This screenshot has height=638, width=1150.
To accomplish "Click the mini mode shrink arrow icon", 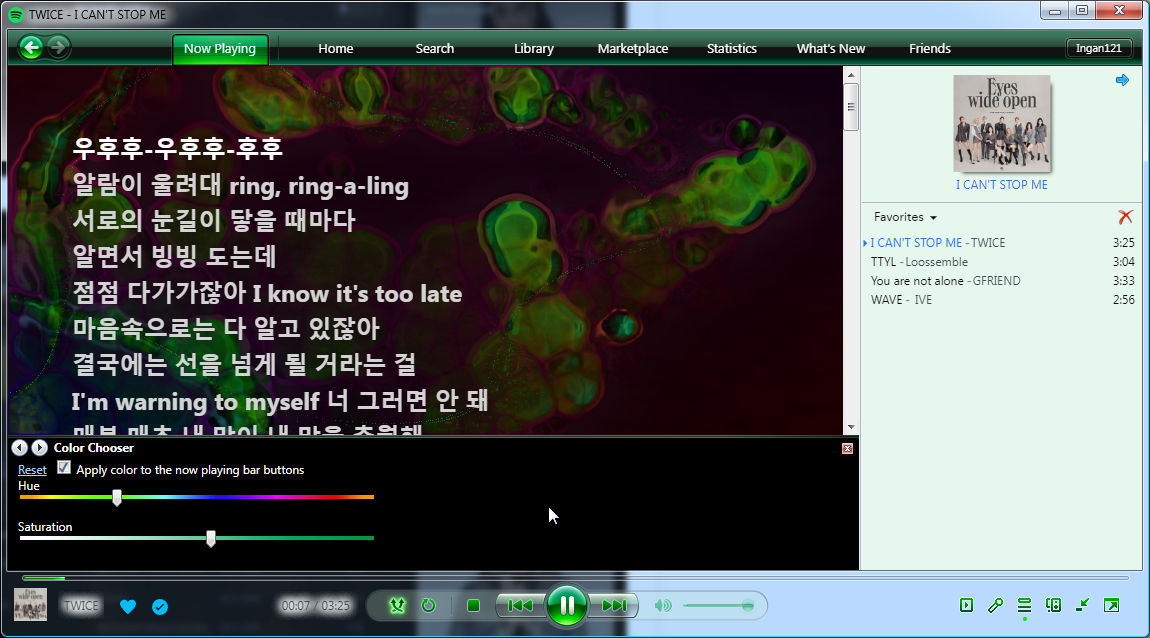I will (x=1083, y=605).
